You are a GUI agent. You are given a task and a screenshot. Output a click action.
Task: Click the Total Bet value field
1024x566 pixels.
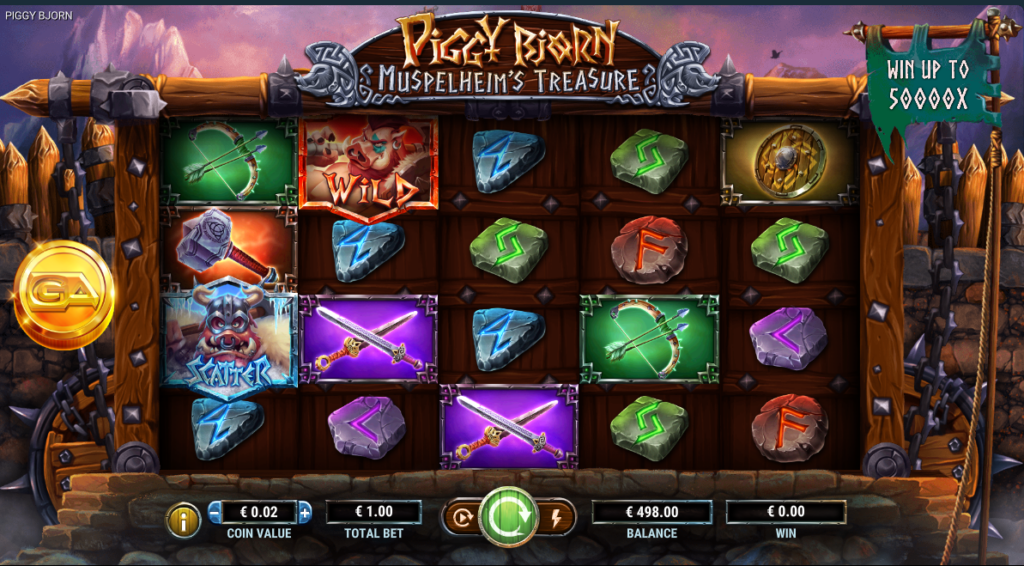tap(374, 512)
